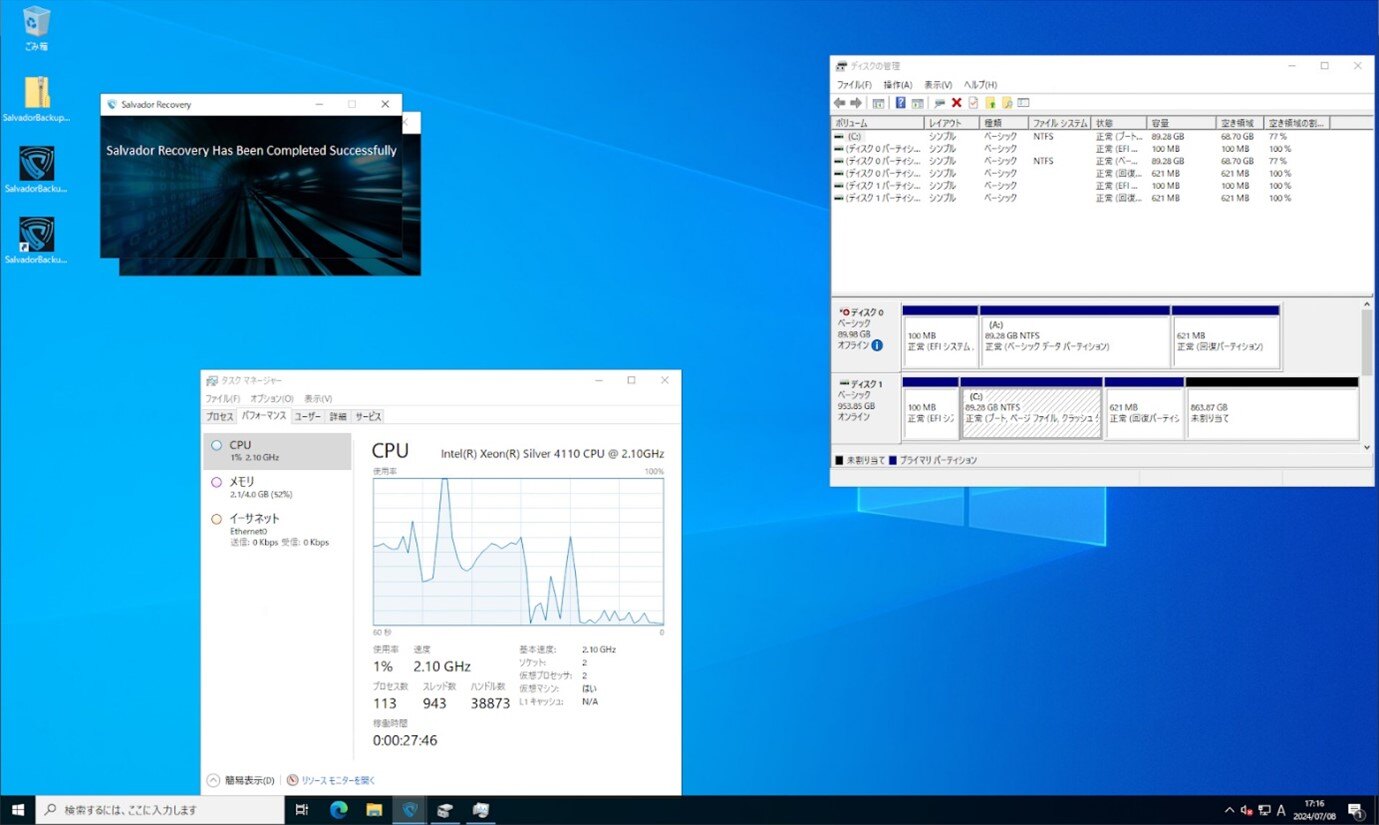
Task: Switch to Task Manager taskbar icon
Action: [481, 810]
